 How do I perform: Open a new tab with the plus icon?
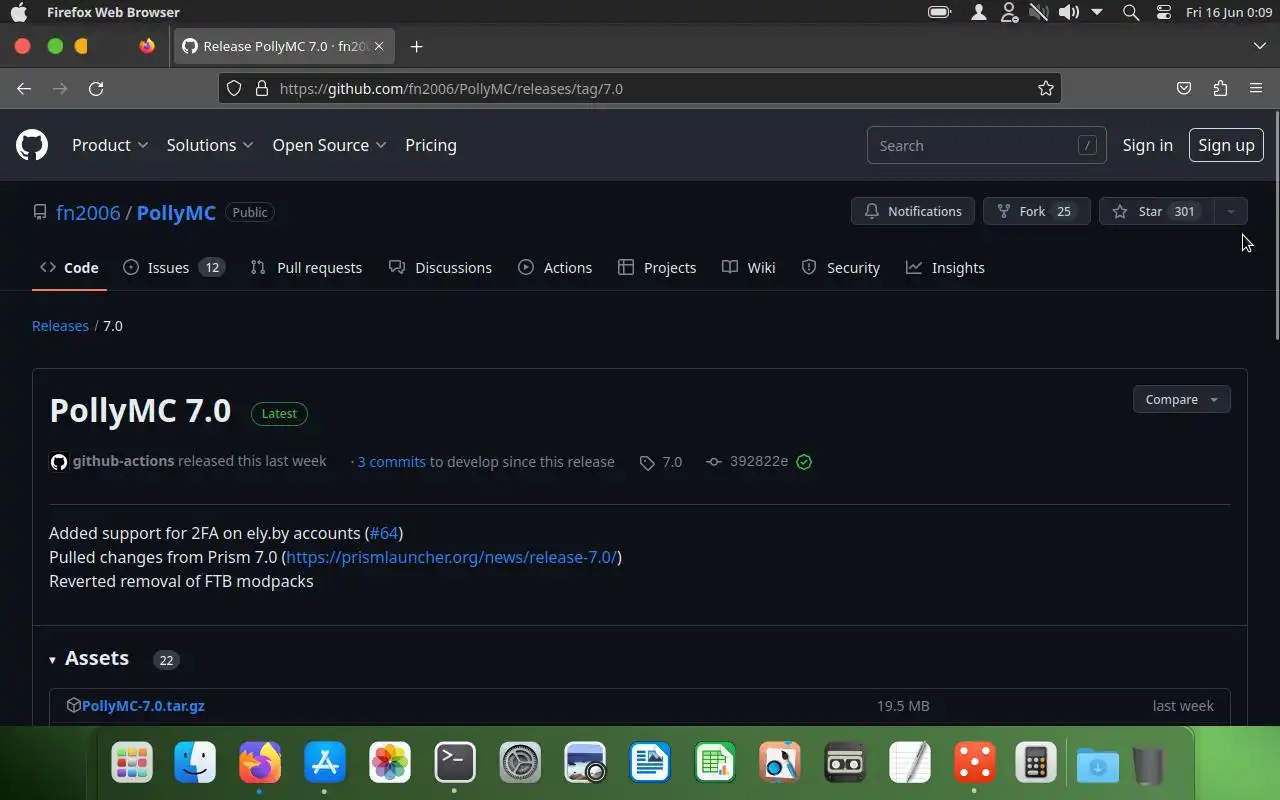pos(416,46)
